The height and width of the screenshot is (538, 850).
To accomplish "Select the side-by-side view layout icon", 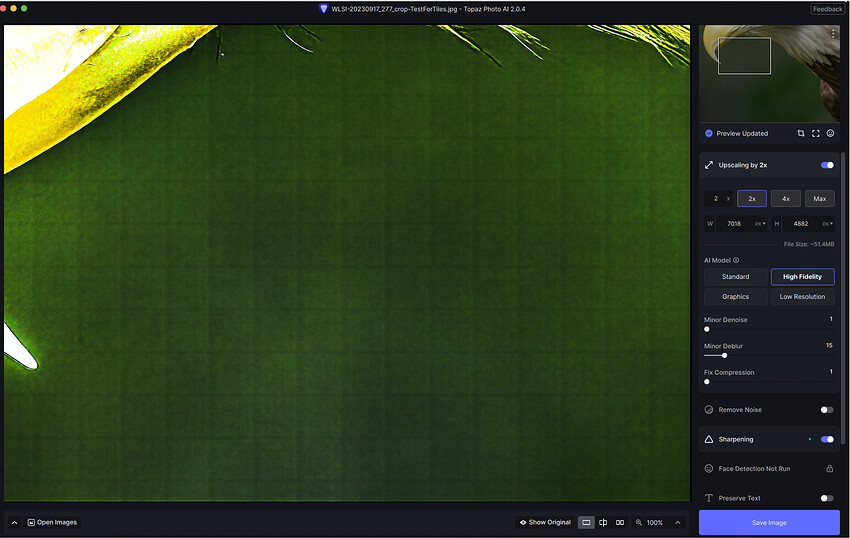I will pyautogui.click(x=620, y=522).
